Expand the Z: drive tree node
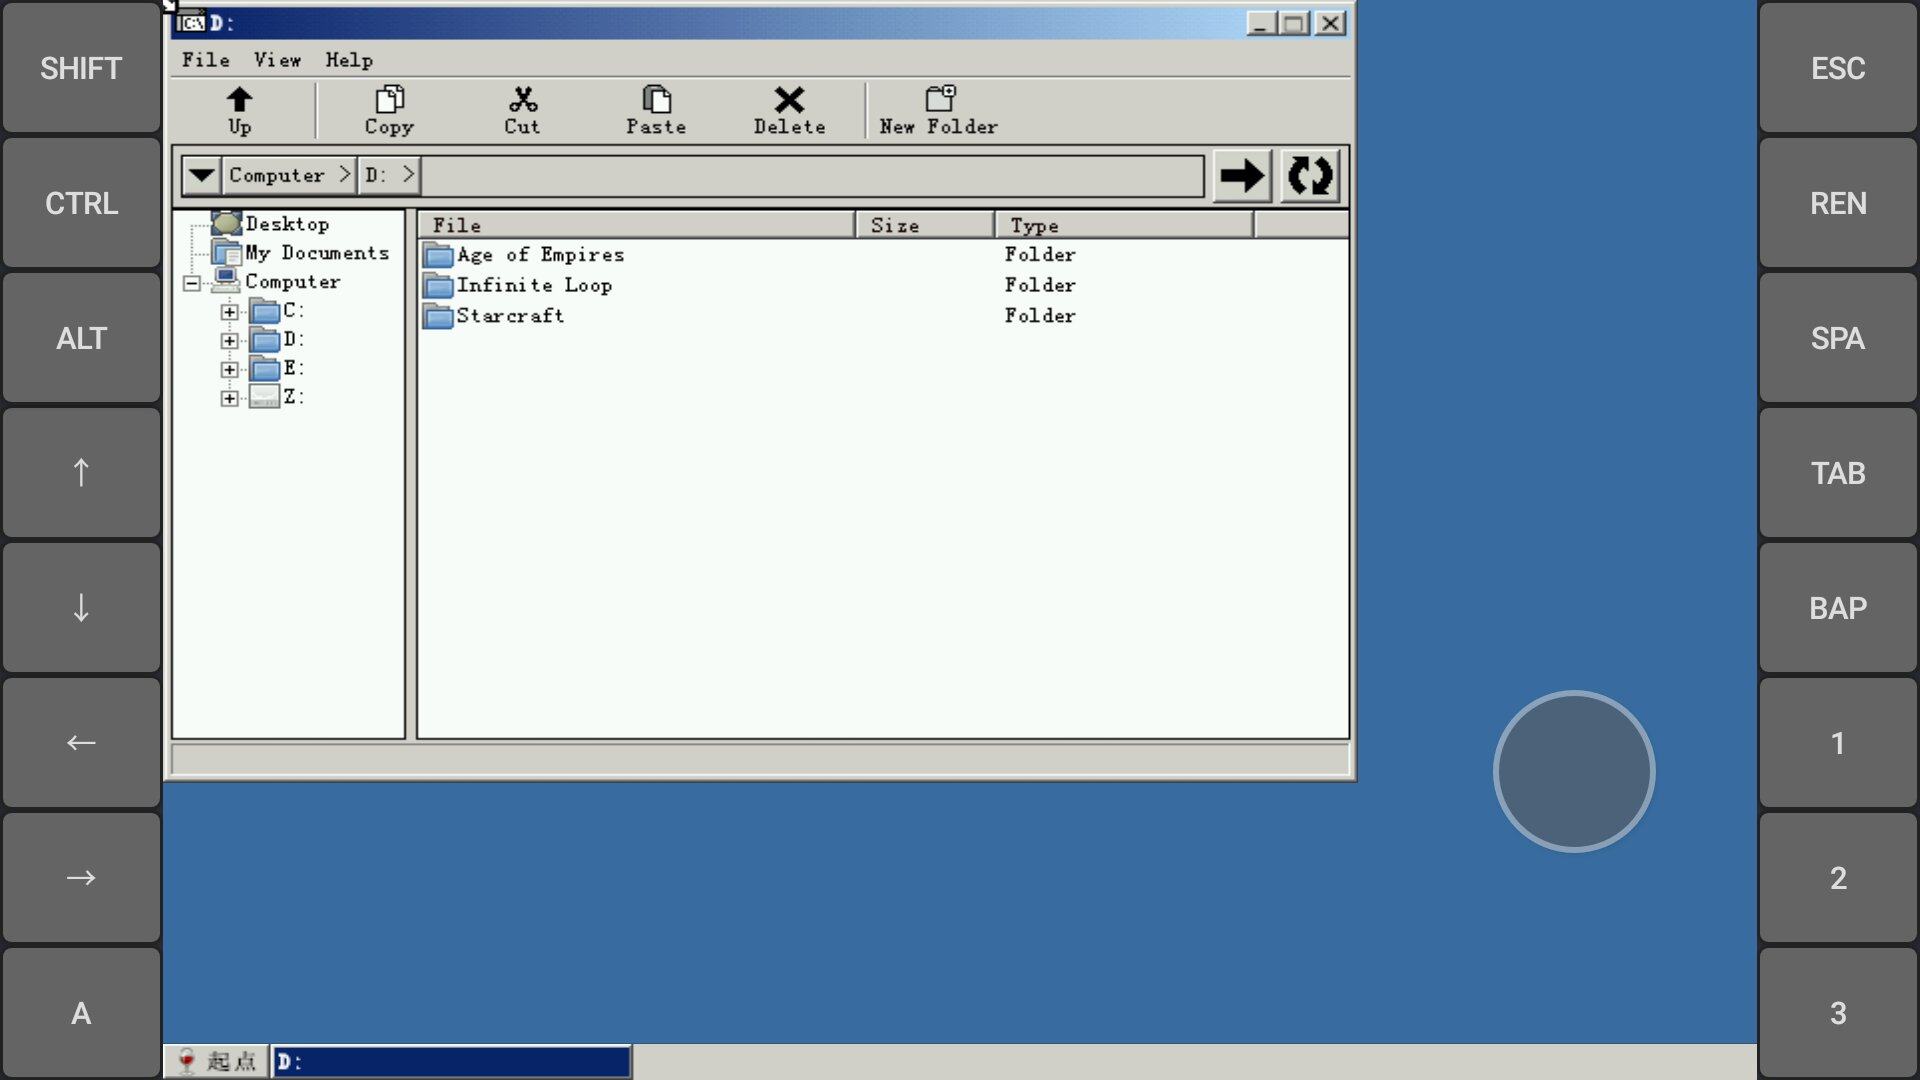The height and width of the screenshot is (1080, 1920). (229, 398)
